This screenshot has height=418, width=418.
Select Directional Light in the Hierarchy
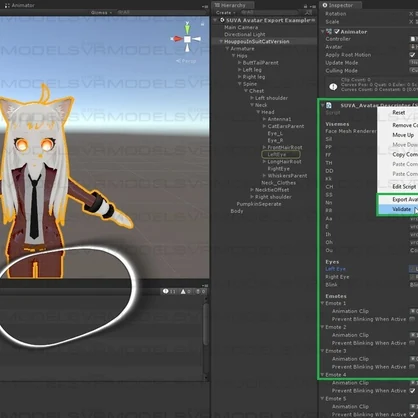pyautogui.click(x=245, y=34)
